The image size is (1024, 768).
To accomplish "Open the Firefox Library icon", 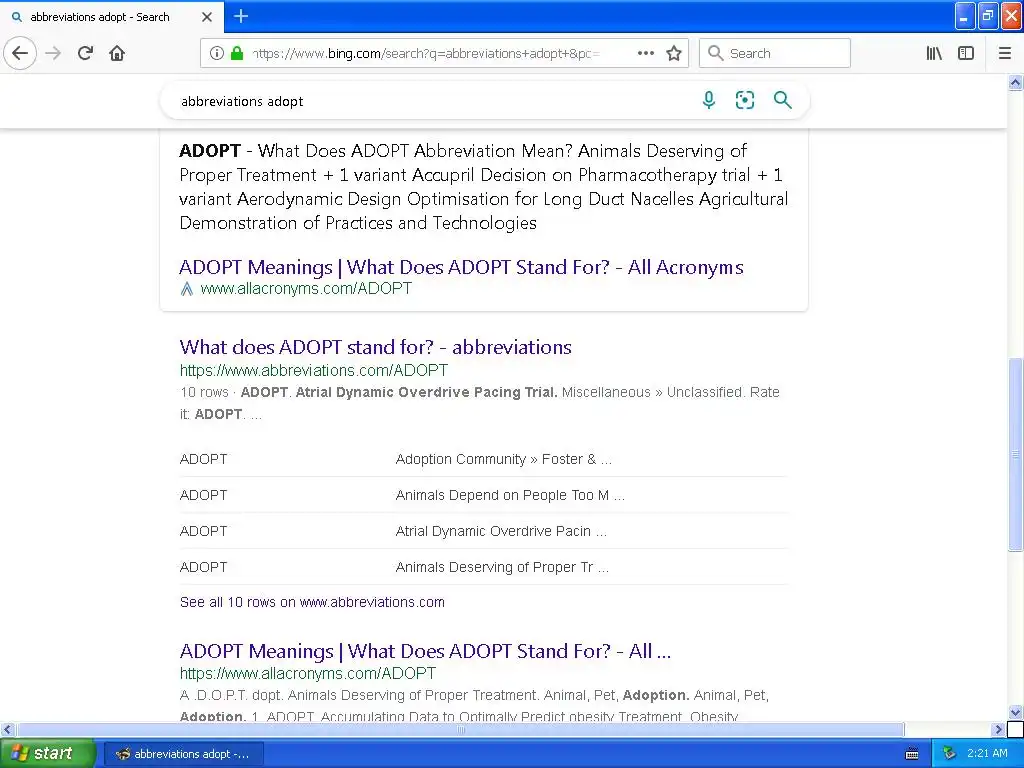I will click(x=934, y=53).
